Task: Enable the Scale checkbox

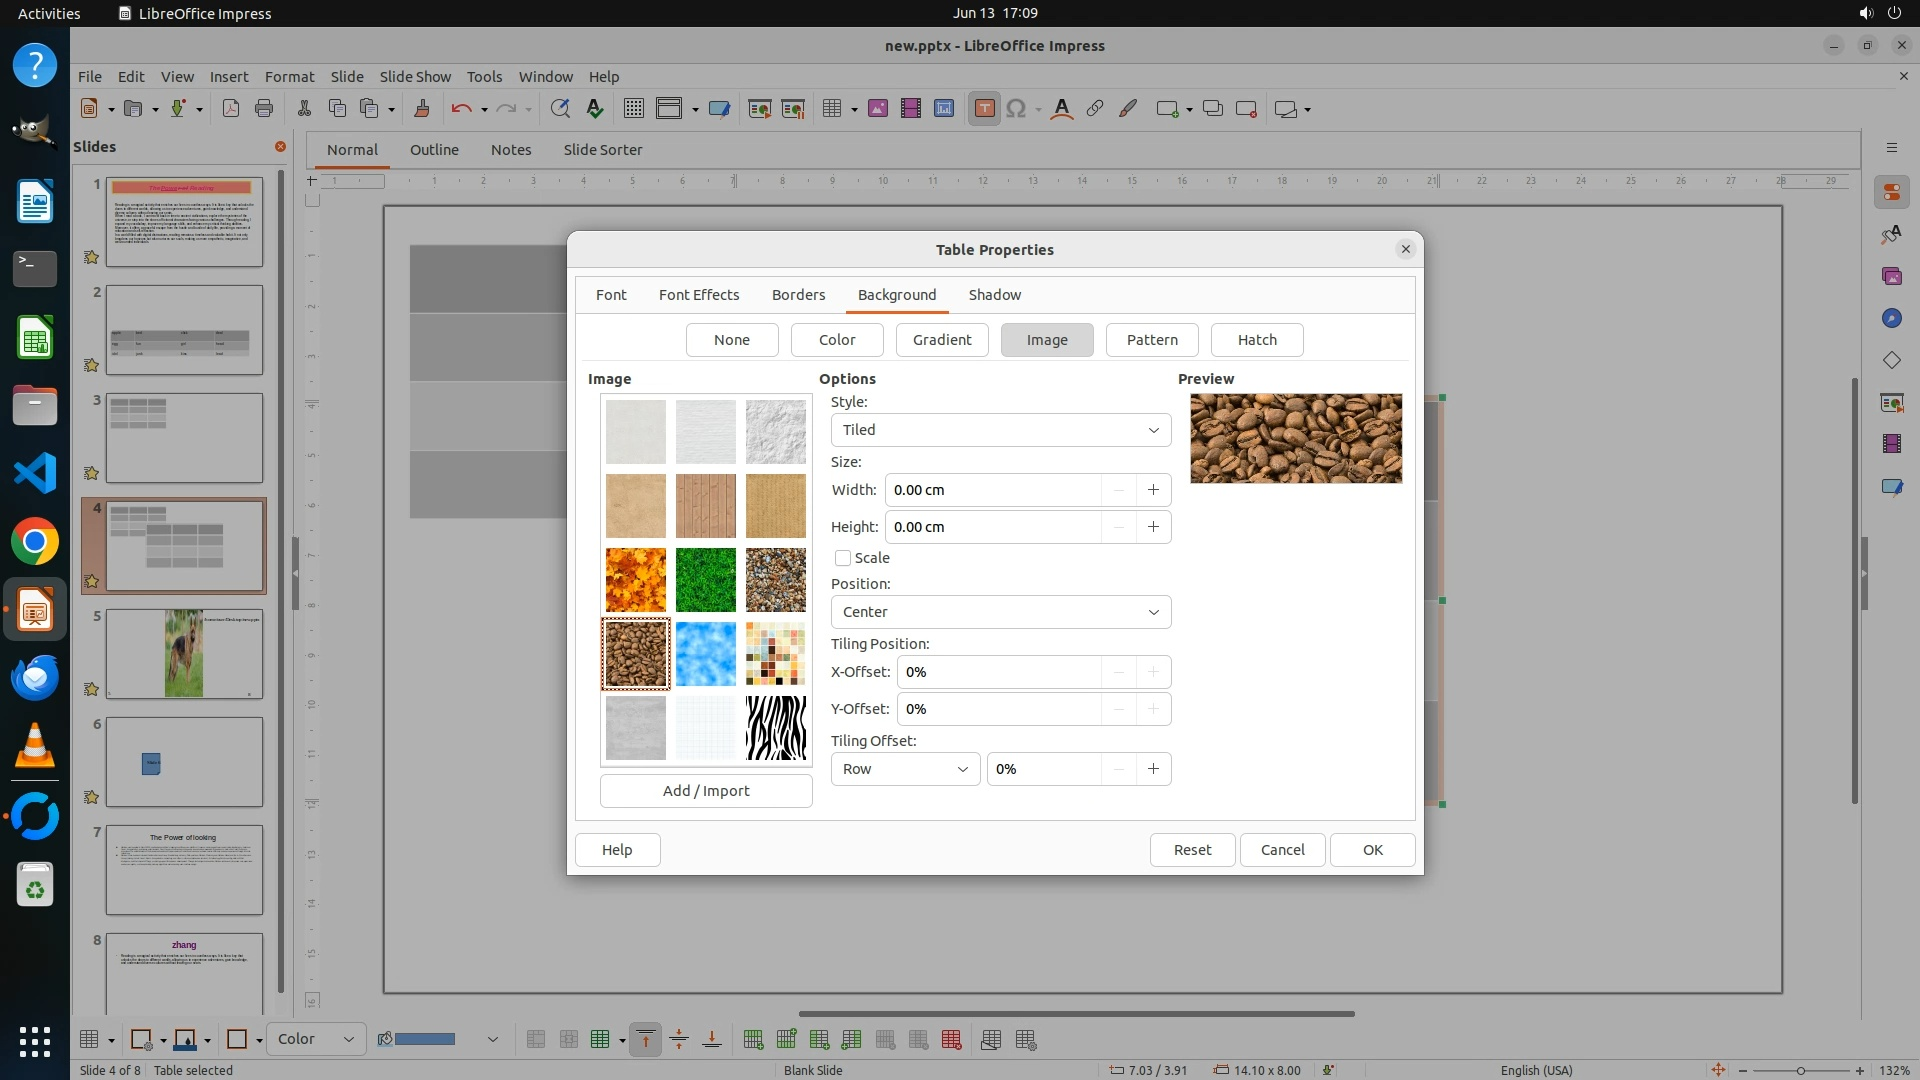Action: [843, 558]
